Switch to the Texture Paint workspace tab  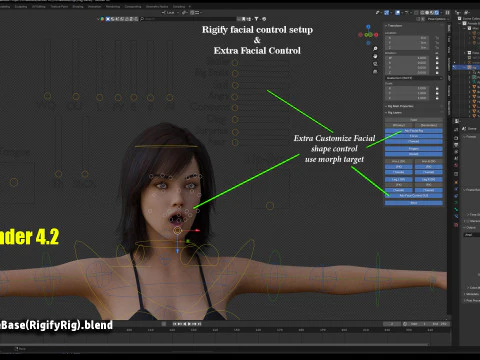(x=59, y=6)
